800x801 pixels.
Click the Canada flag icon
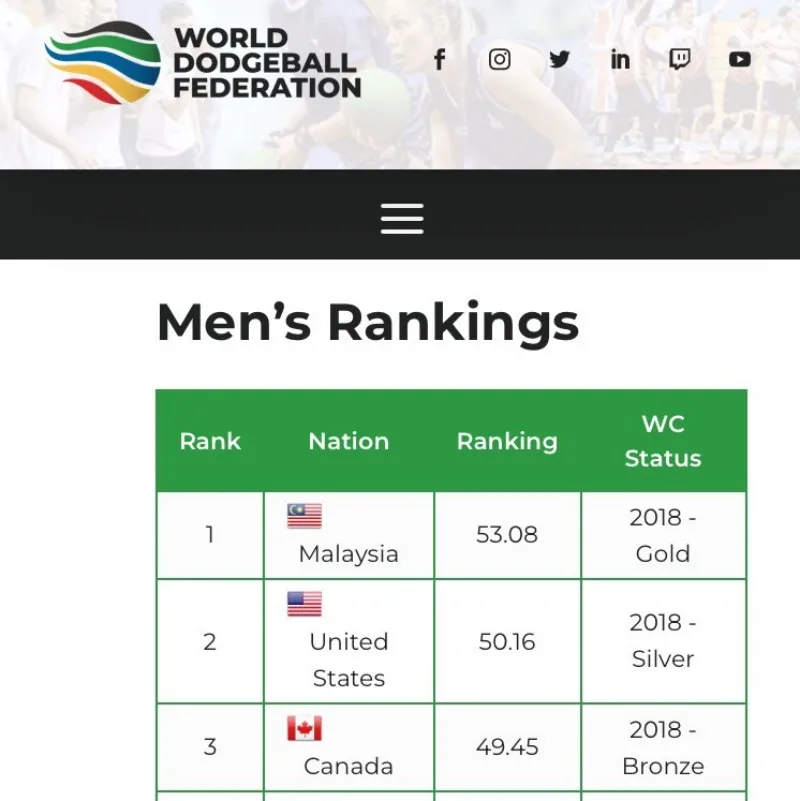[x=304, y=729]
